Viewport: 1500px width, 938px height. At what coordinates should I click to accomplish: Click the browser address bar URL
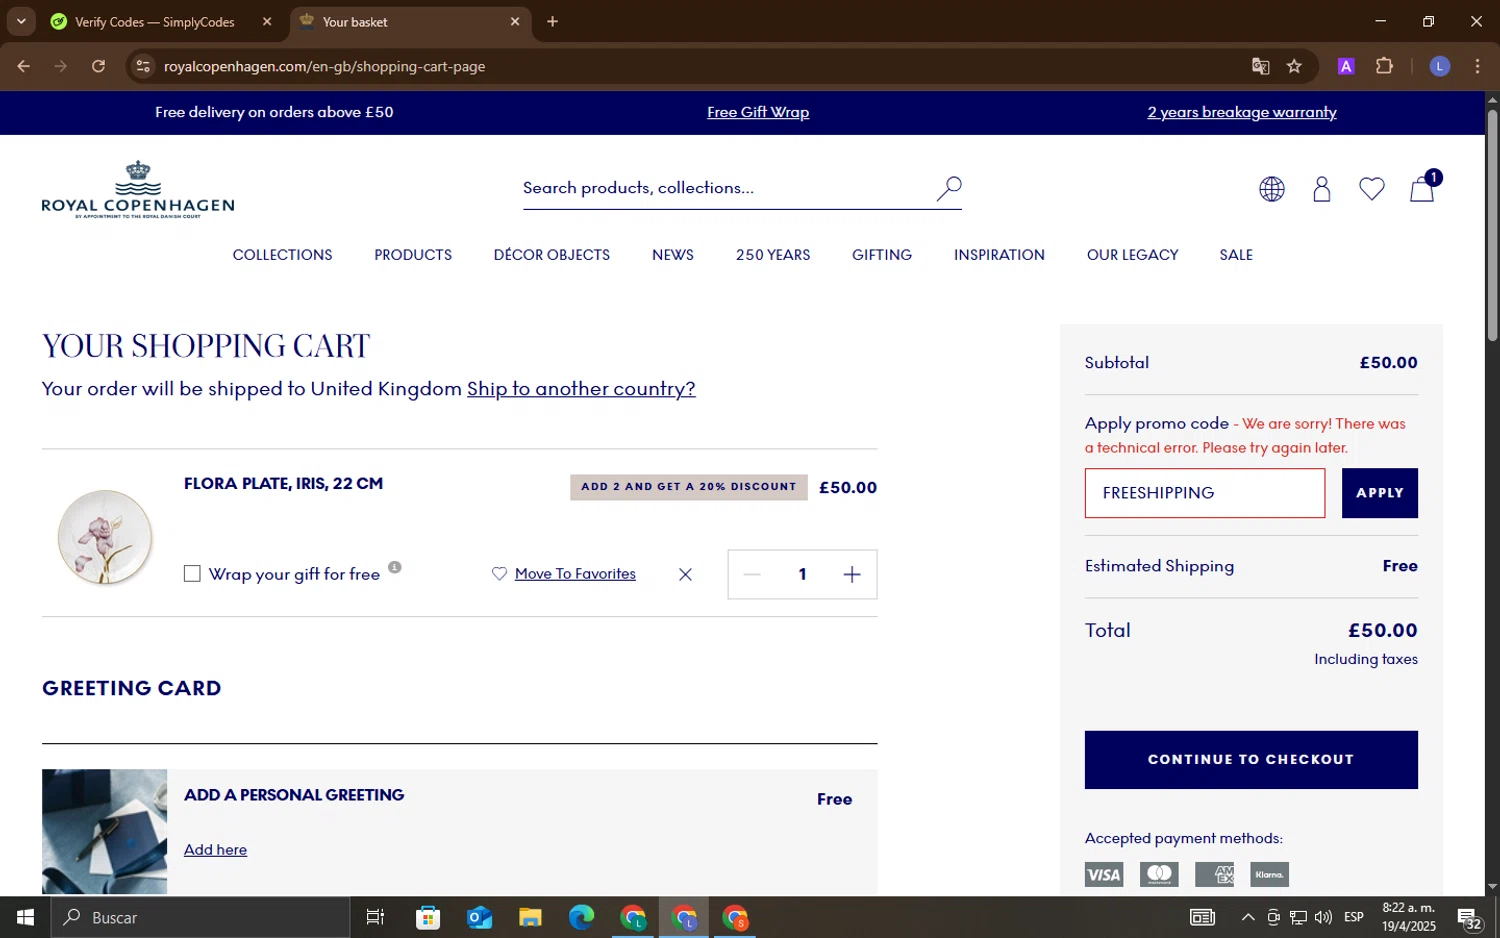click(325, 66)
